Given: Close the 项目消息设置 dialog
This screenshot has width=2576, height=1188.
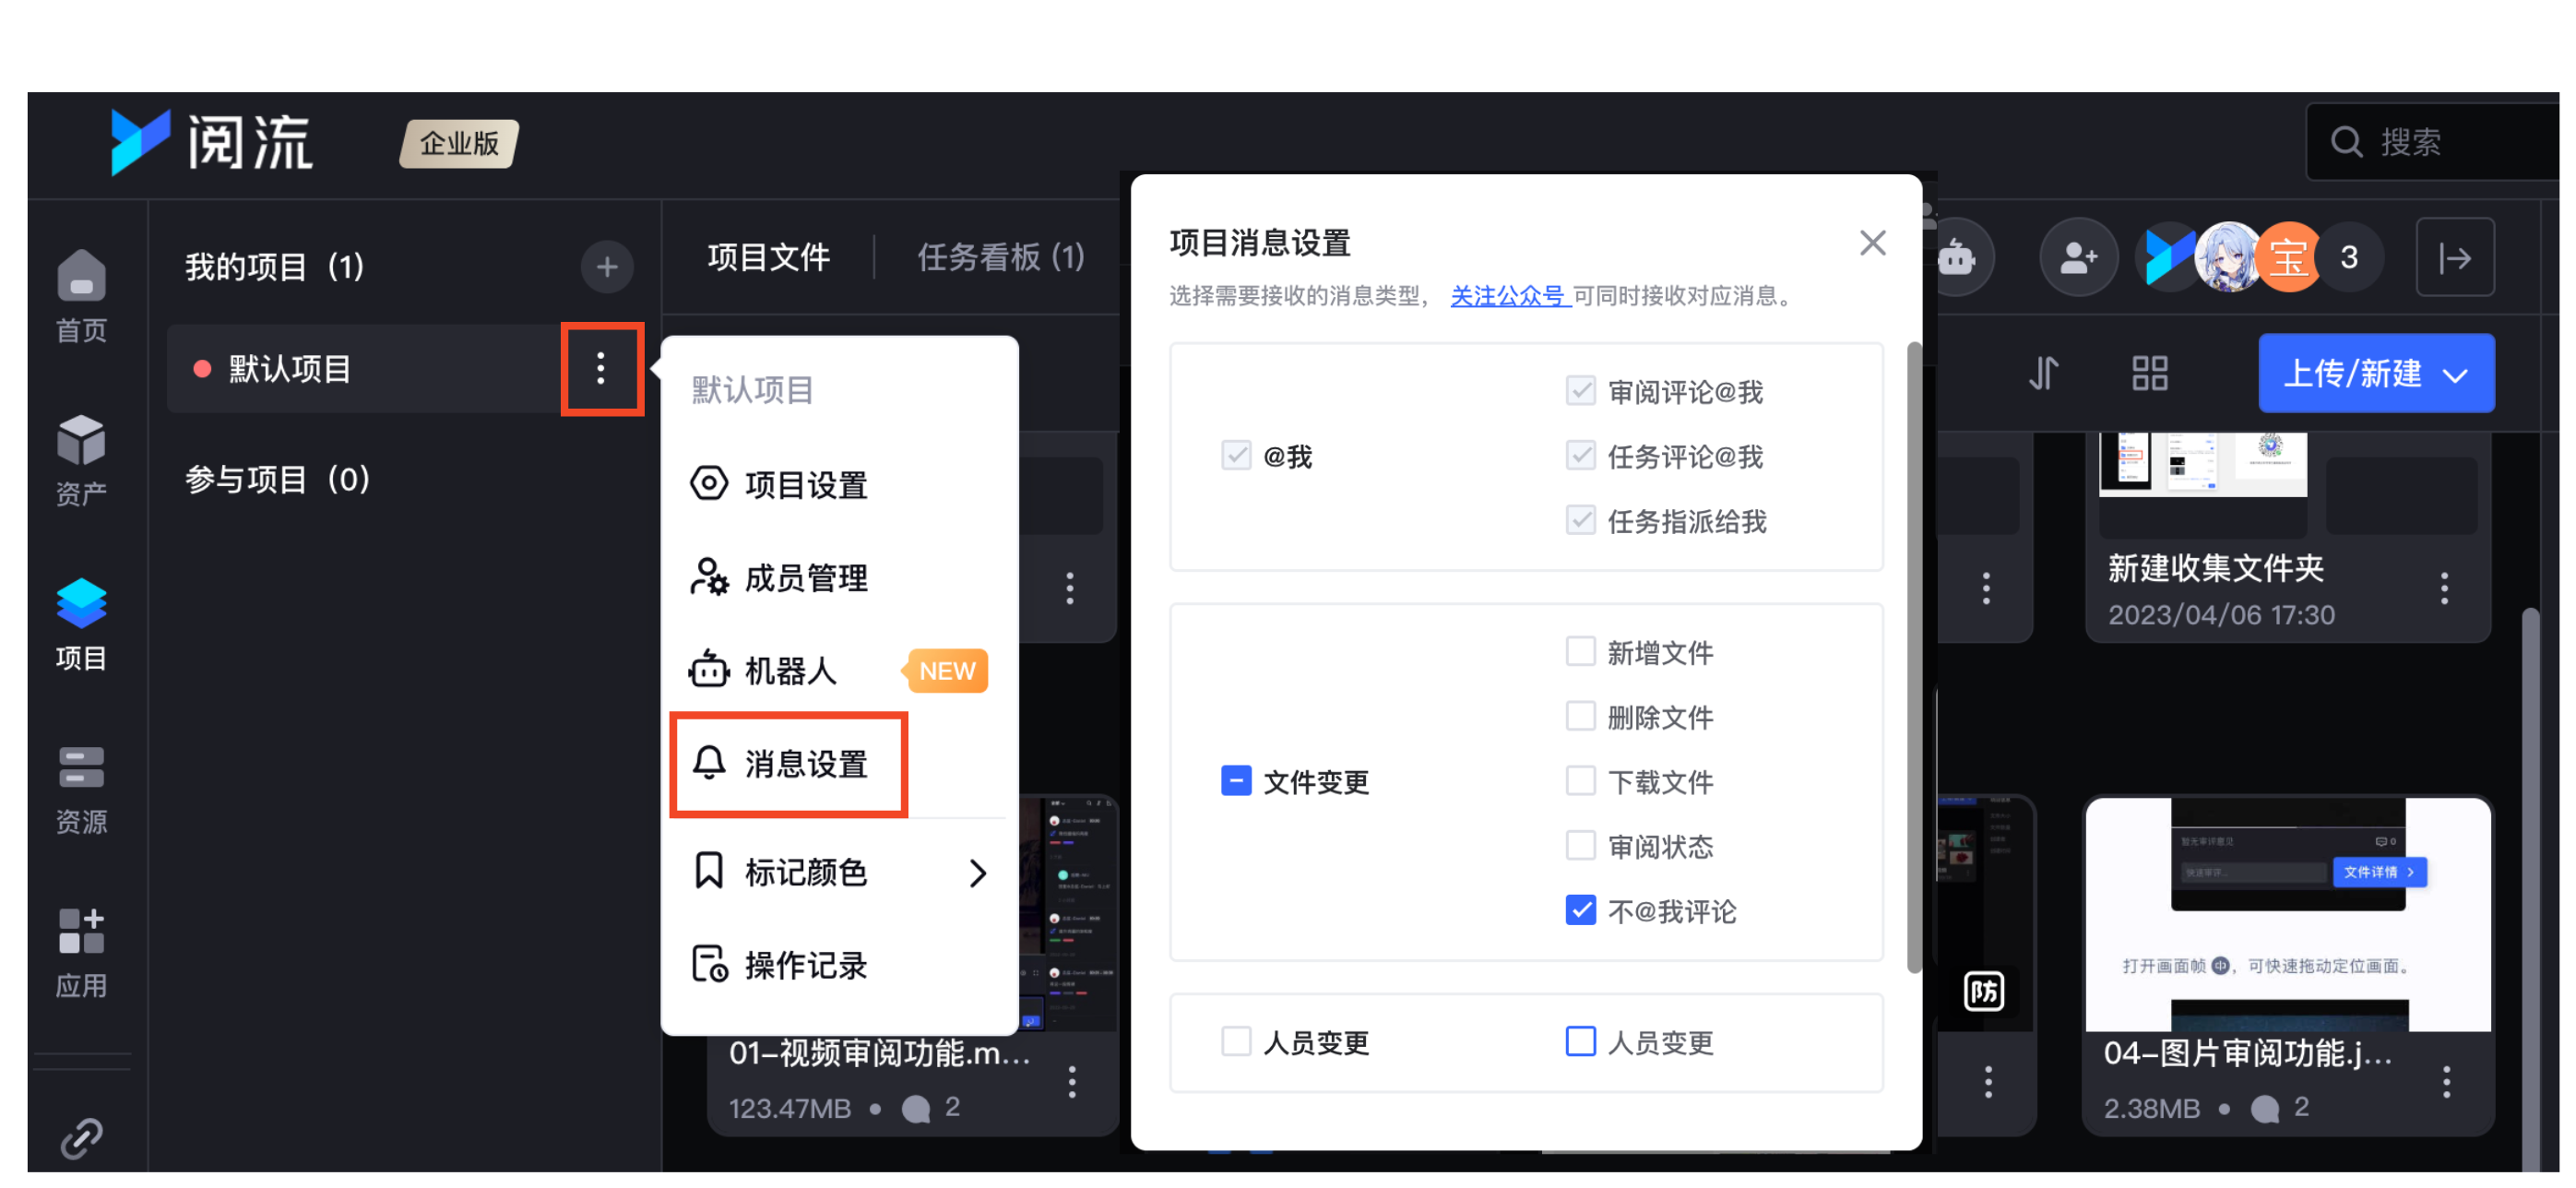Looking at the screenshot, I should coord(1873,243).
